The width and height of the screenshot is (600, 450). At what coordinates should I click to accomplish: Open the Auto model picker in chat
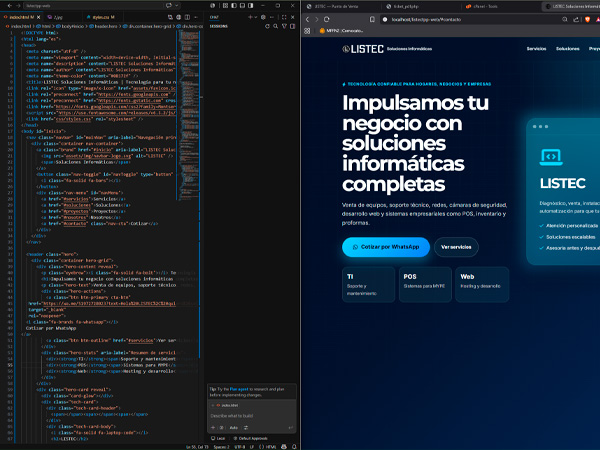234,428
